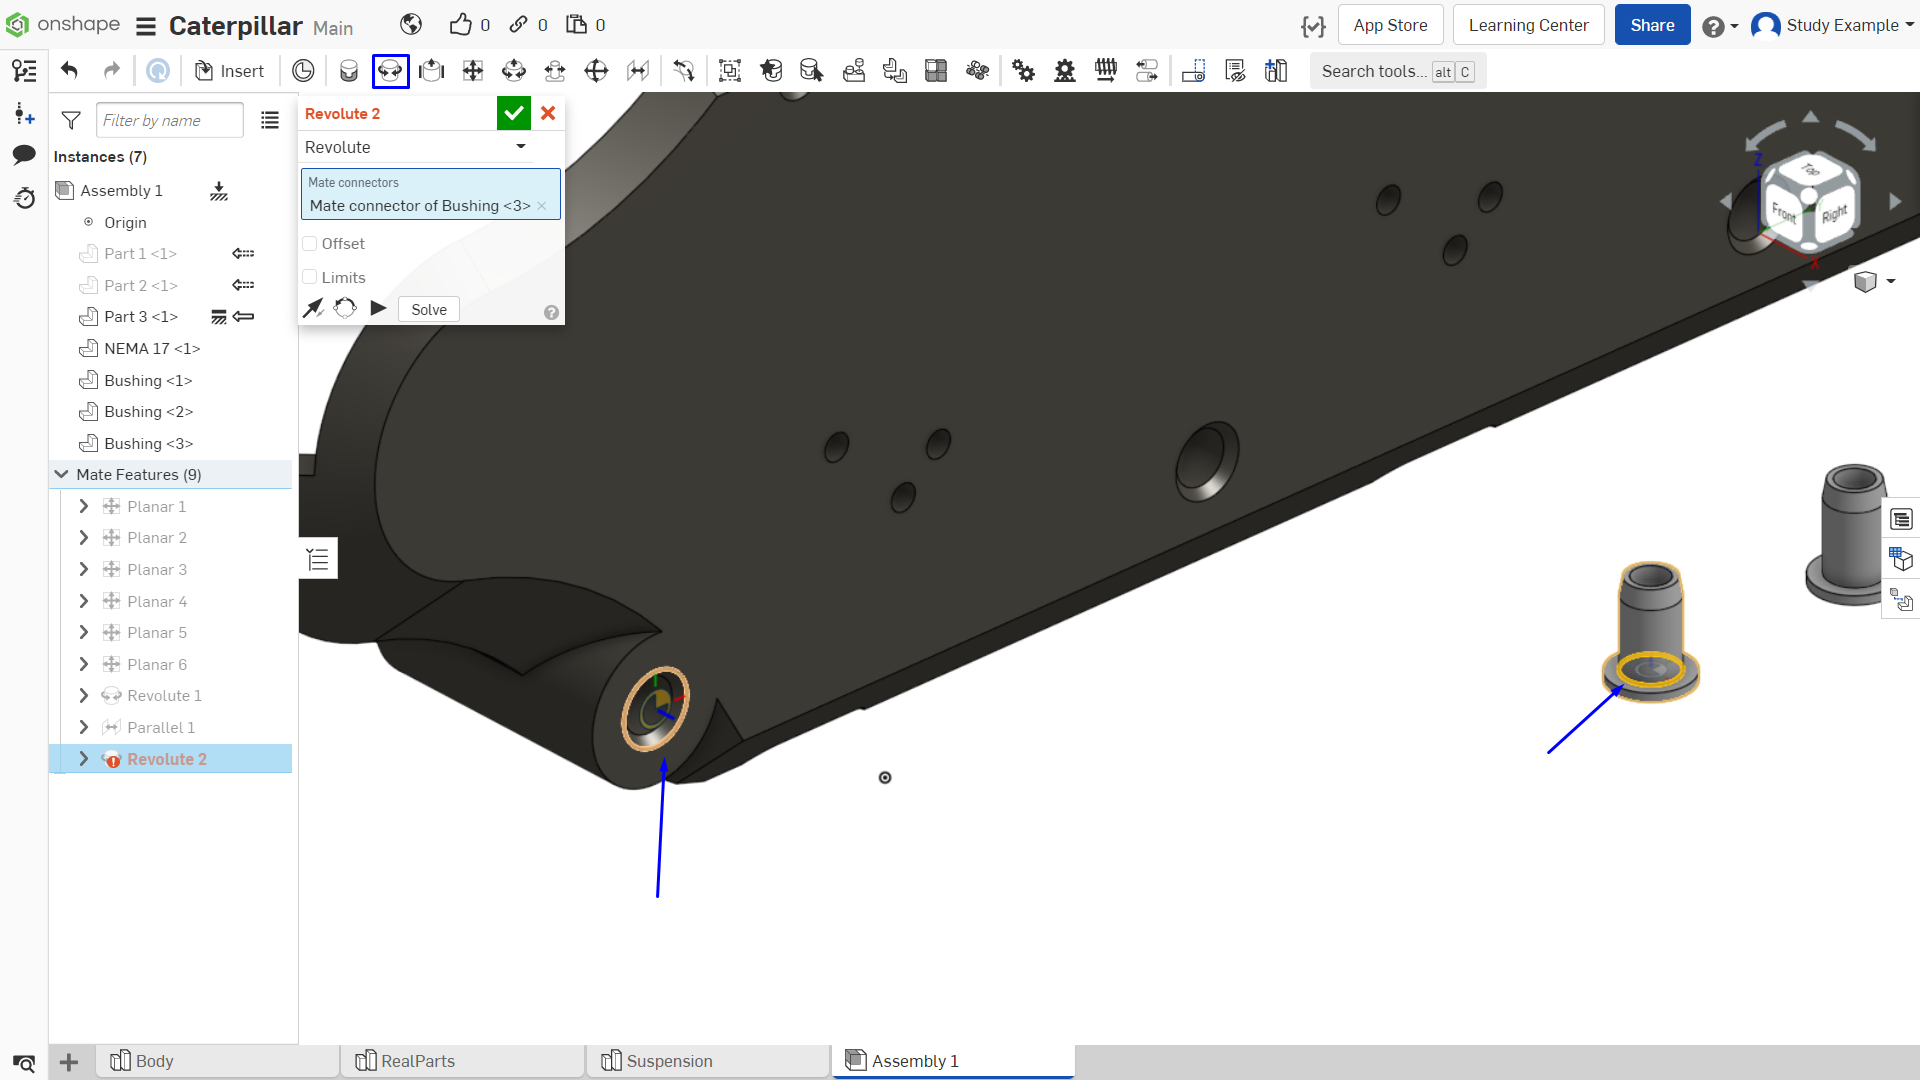Expand the Revolute 2 mate
Image resolution: width=1920 pixels, height=1080 pixels.
(x=84, y=759)
